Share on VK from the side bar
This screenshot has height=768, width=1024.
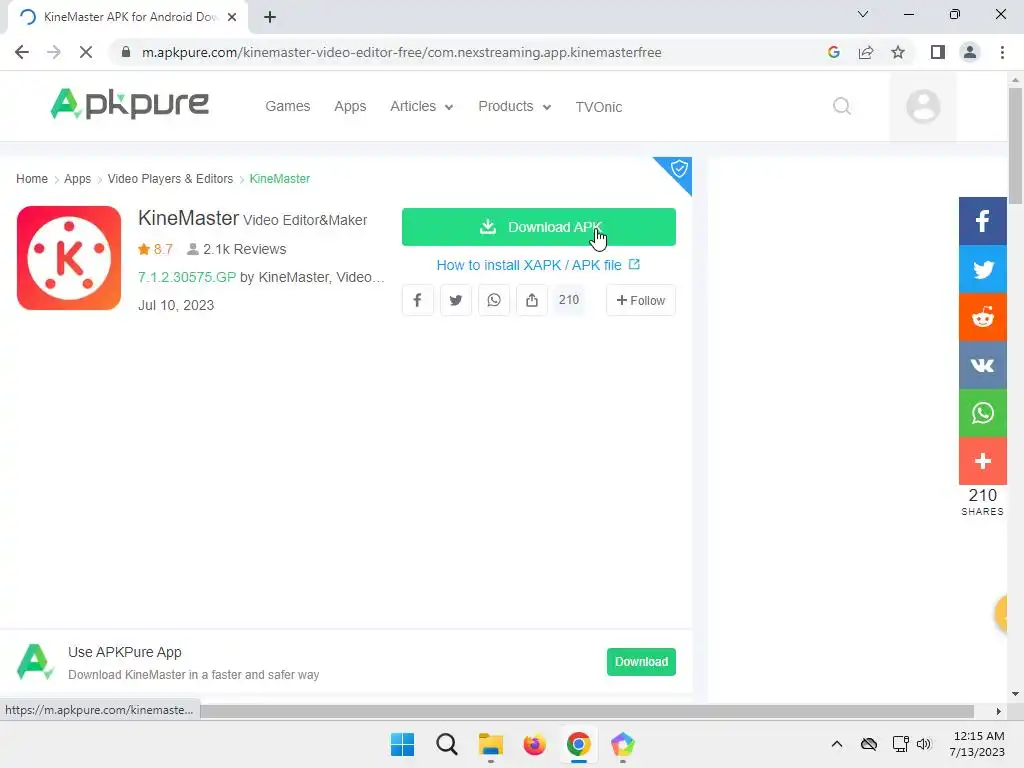[x=983, y=365]
